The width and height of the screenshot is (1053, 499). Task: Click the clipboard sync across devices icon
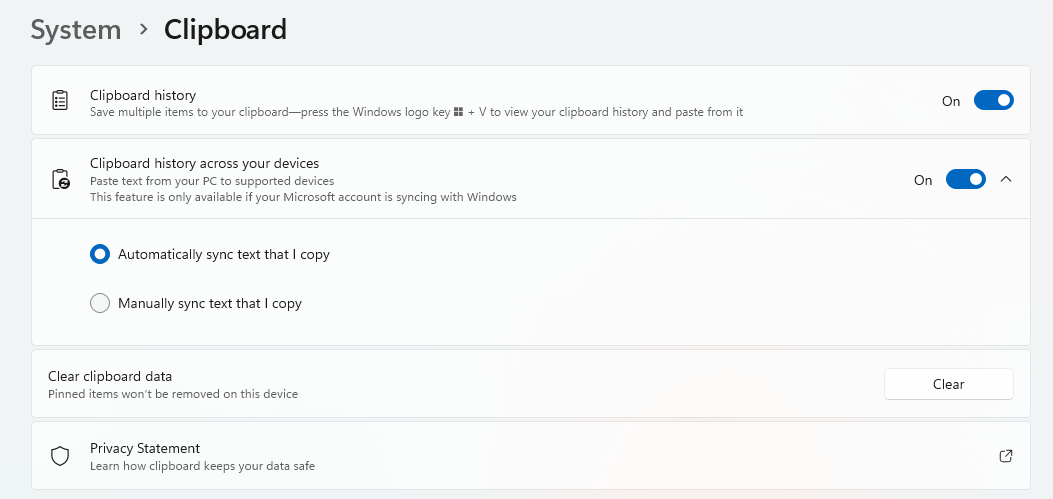click(60, 180)
